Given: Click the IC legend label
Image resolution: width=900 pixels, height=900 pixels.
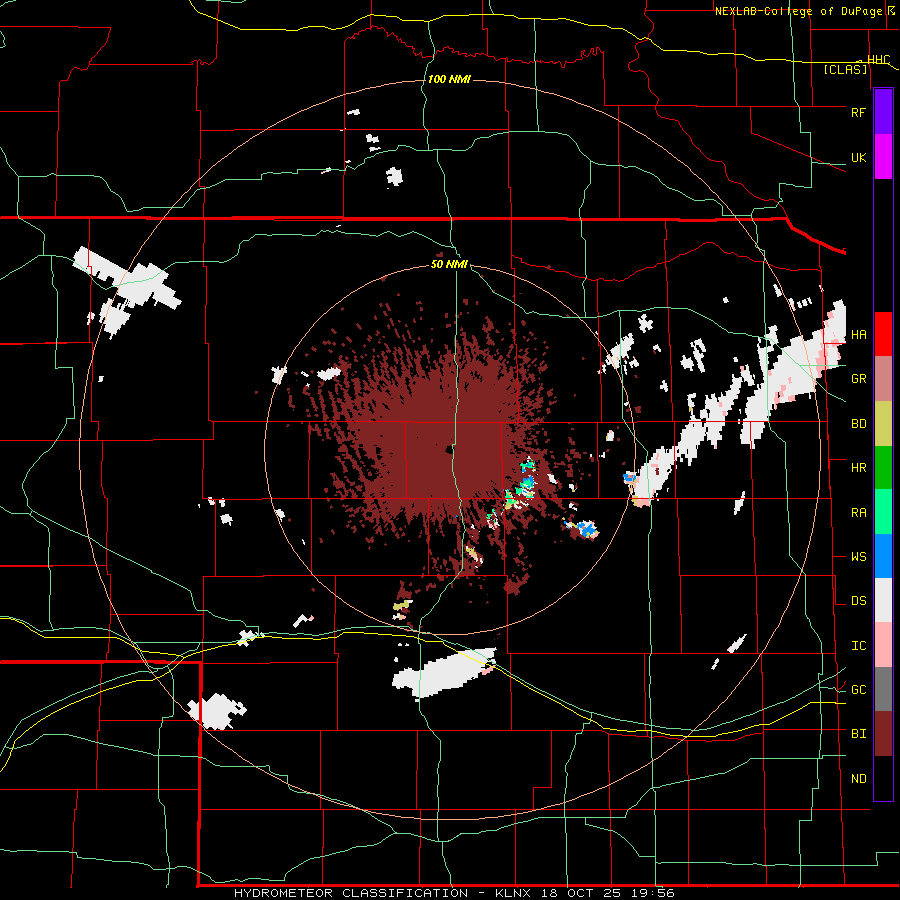Looking at the screenshot, I should point(858,646).
